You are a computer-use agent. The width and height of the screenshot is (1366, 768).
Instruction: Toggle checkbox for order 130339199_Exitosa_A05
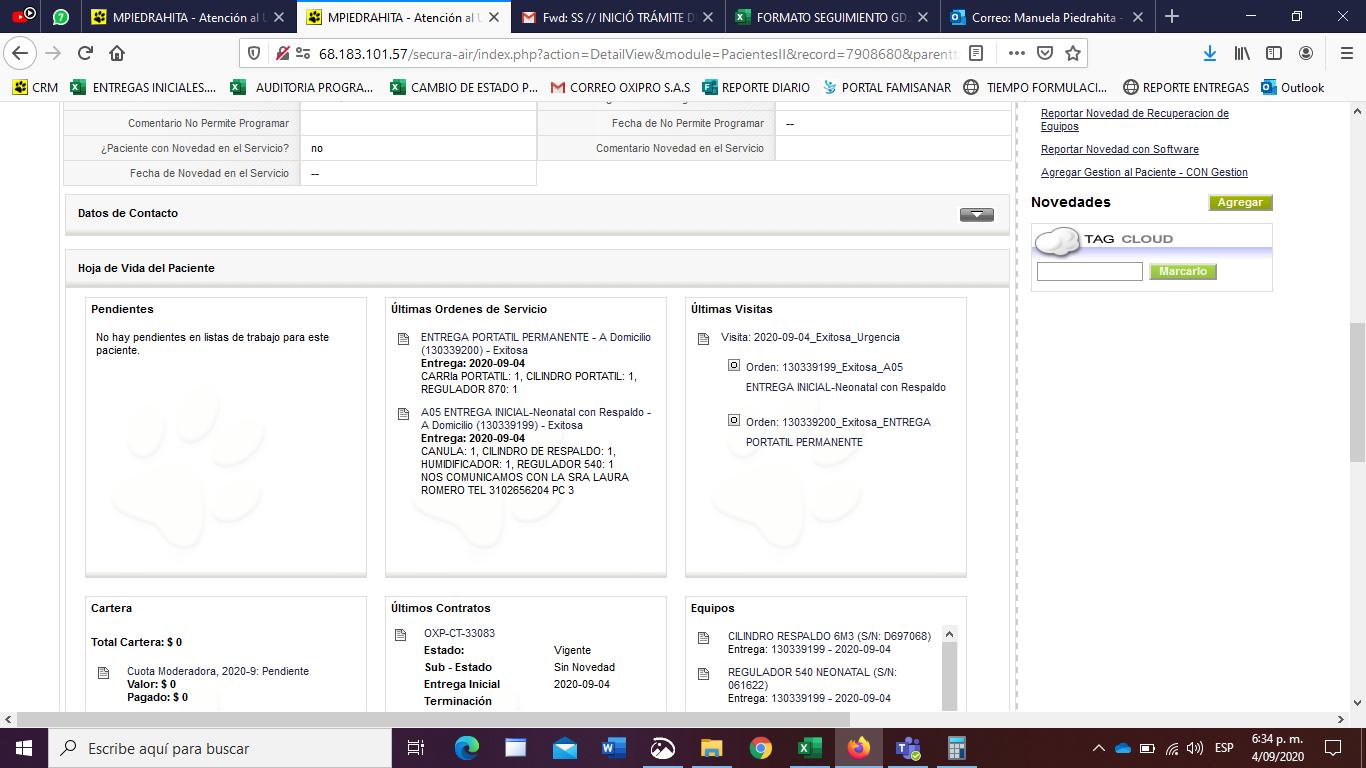pyautogui.click(x=734, y=366)
